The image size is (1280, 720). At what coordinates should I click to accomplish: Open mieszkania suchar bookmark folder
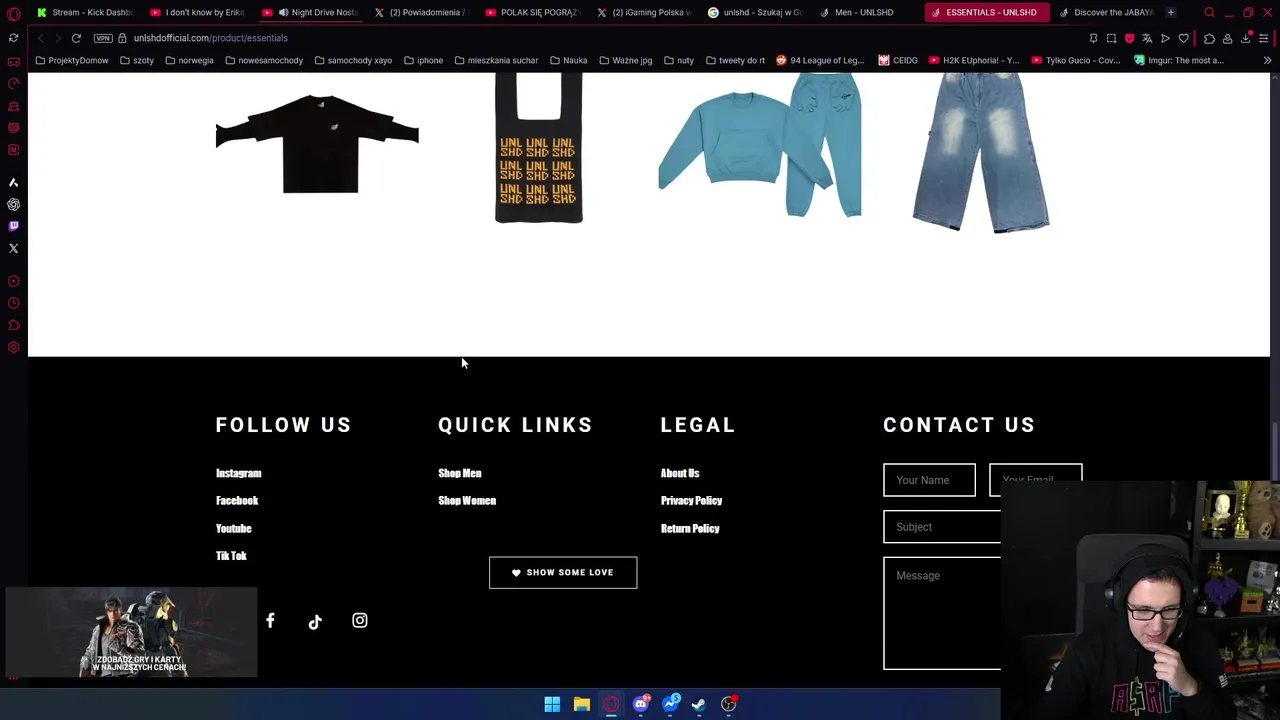click(496, 60)
